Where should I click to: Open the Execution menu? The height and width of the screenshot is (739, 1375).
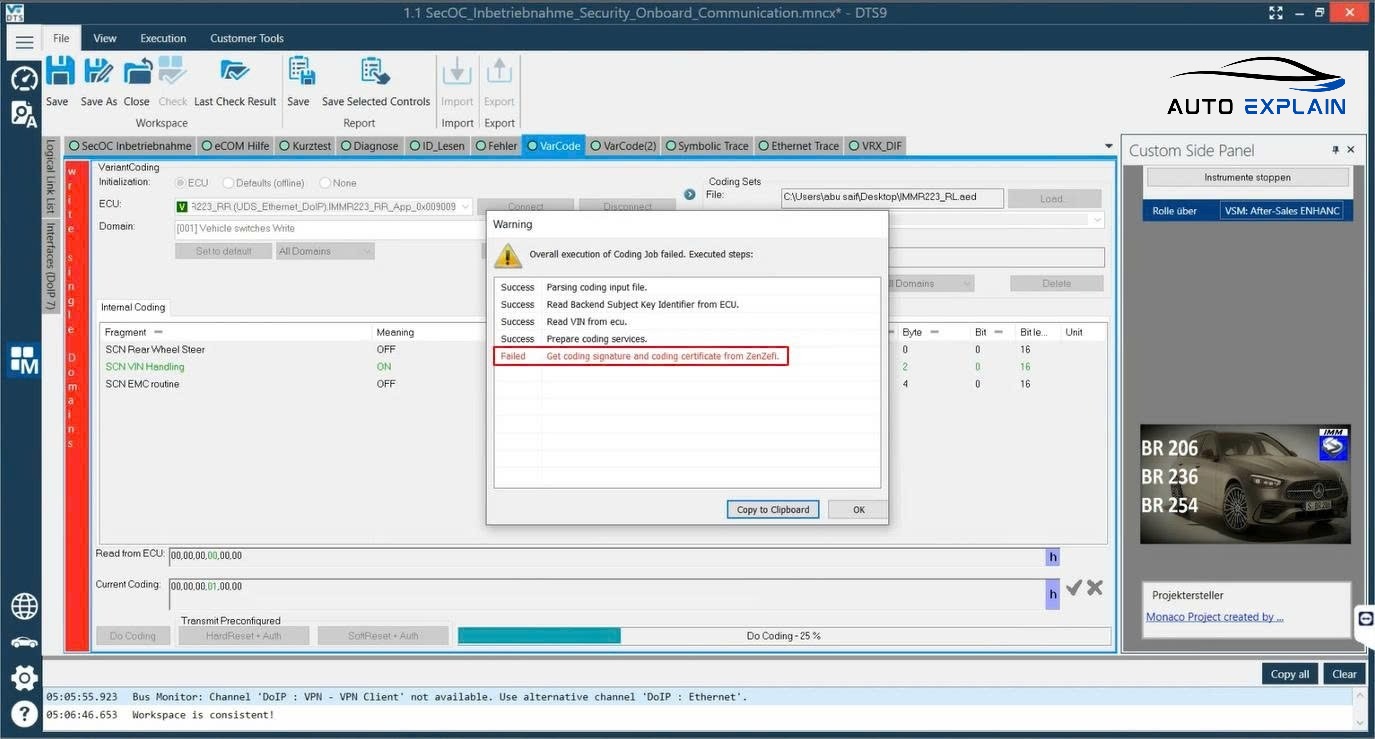coord(163,38)
